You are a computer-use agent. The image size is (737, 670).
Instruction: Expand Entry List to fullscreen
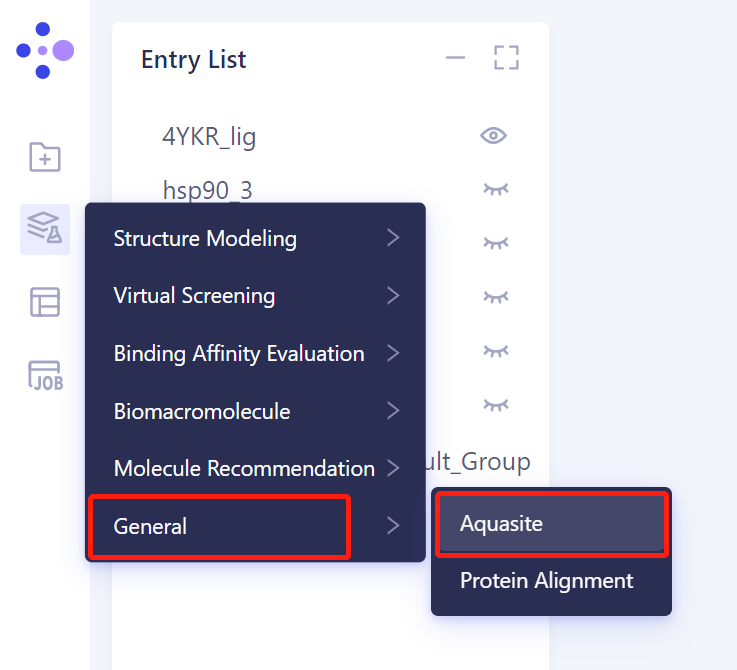coord(507,58)
